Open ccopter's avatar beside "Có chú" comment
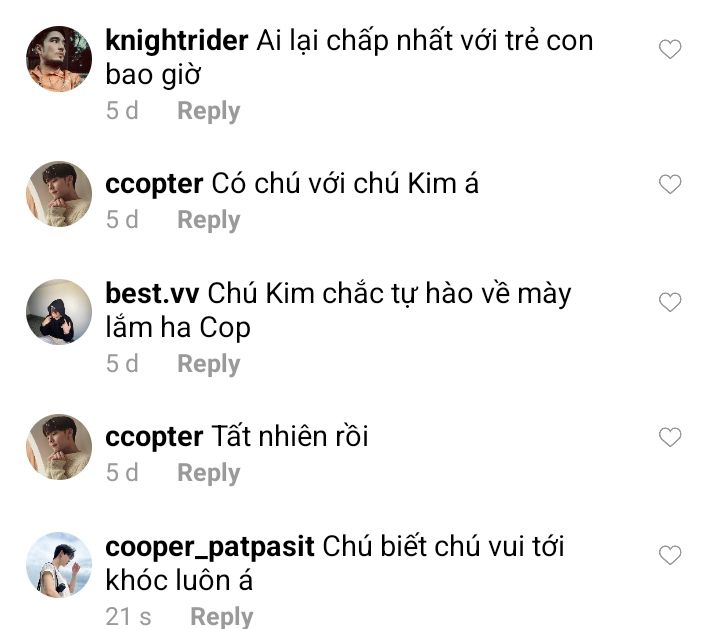Screen dimensions: 719x629 click(59, 194)
